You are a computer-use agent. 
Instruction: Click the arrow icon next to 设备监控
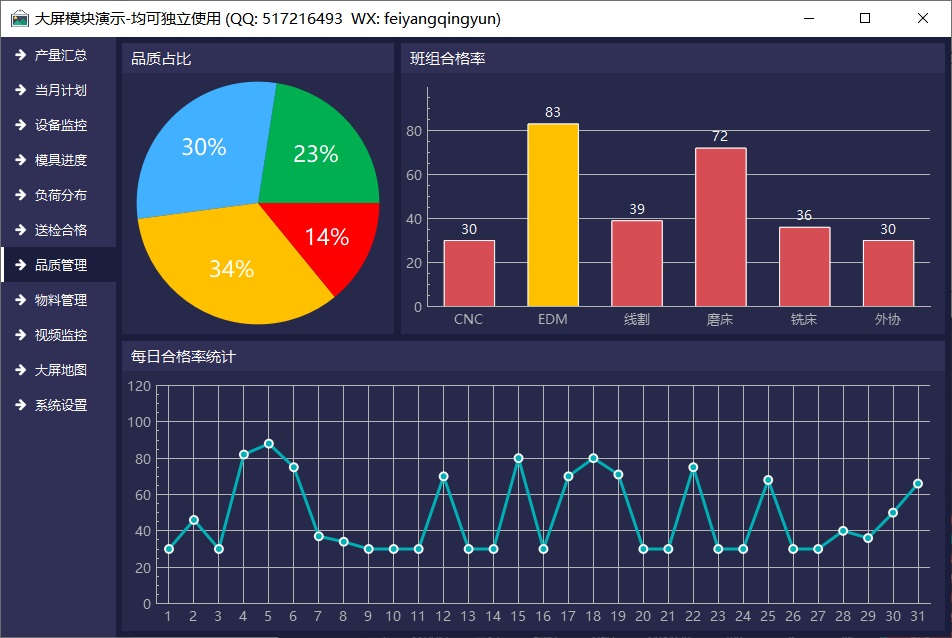19,125
